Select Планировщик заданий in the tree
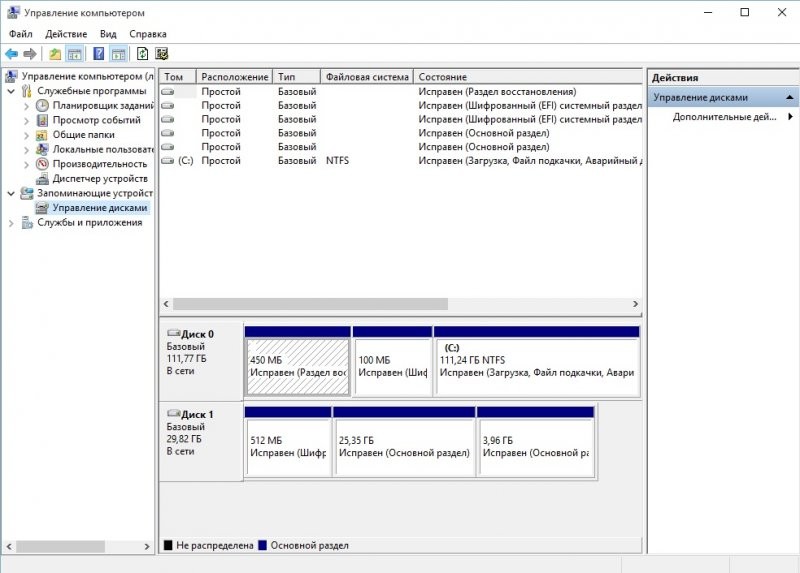The width and height of the screenshot is (800, 573). [102, 105]
